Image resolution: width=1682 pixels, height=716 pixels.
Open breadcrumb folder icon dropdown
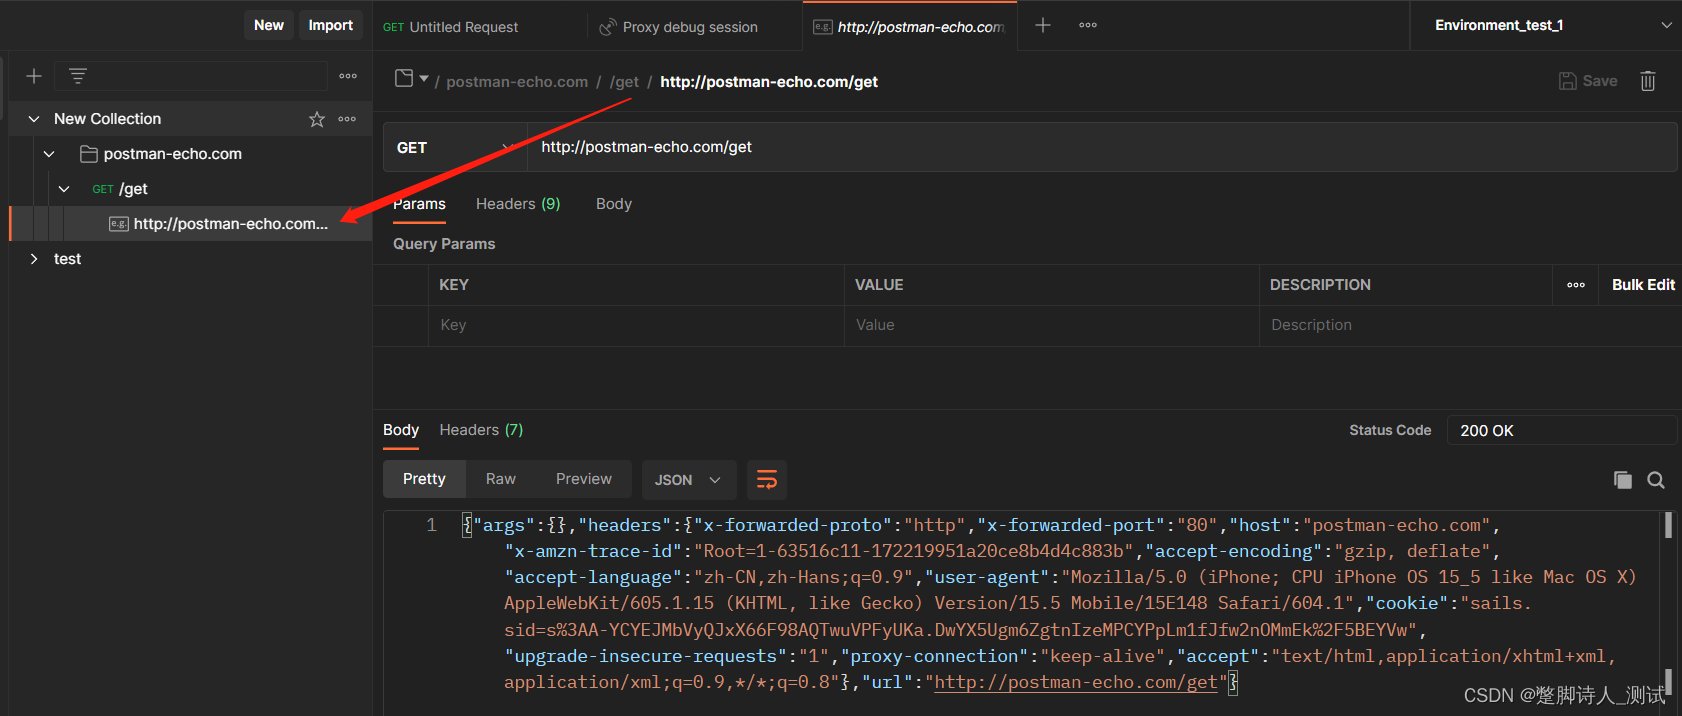tap(411, 78)
